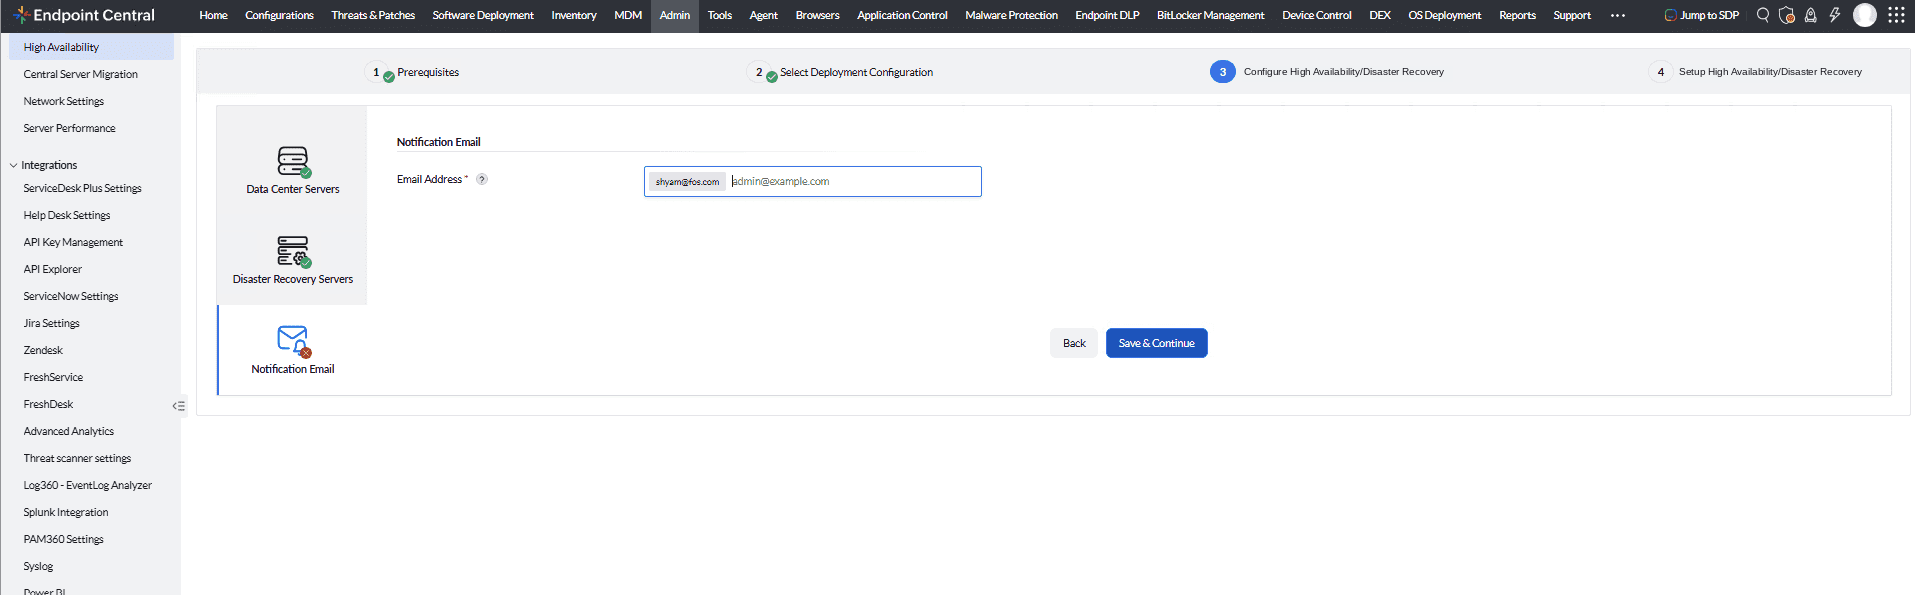
Task: Open Application Control menu
Action: click(902, 15)
